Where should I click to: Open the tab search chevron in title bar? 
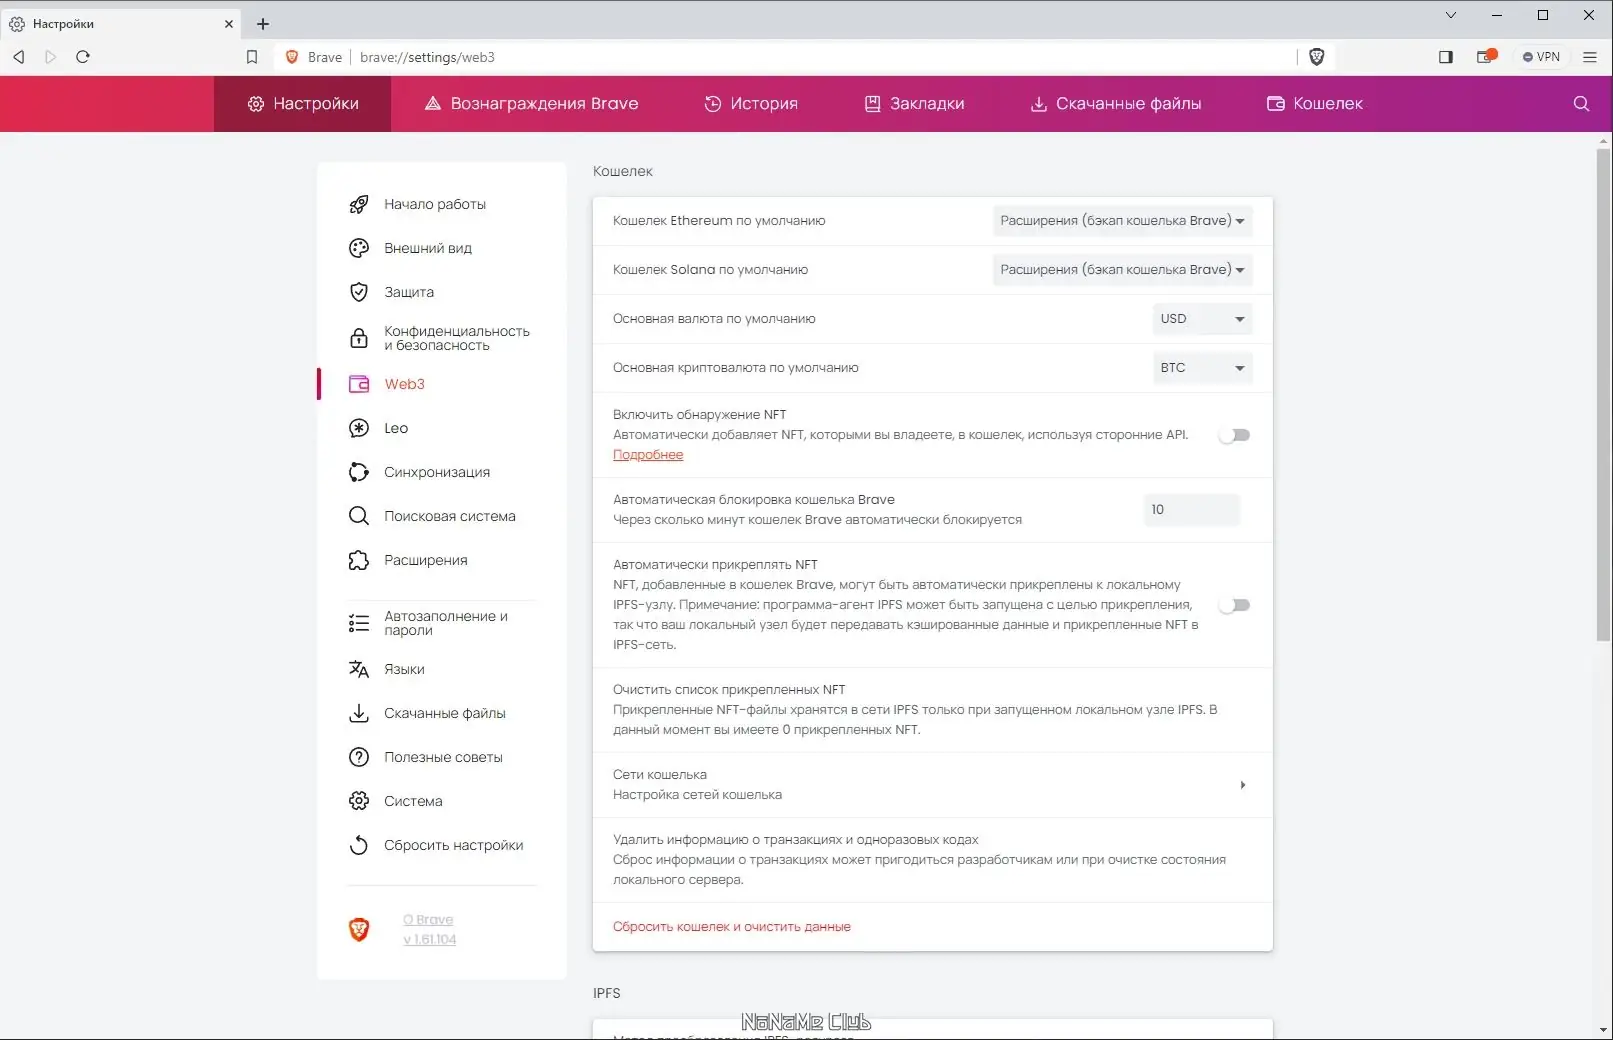1451,15
